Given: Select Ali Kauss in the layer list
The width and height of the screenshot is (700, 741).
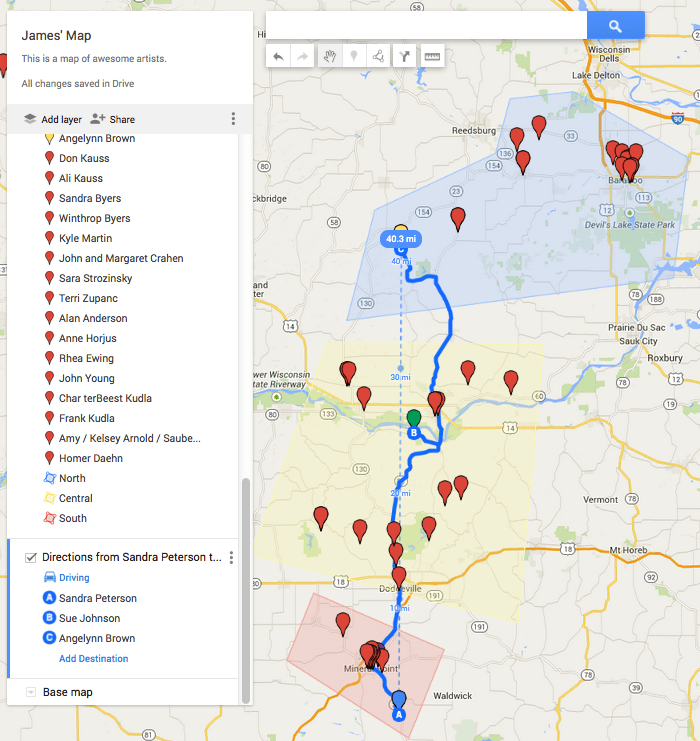Looking at the screenshot, I should click(81, 178).
